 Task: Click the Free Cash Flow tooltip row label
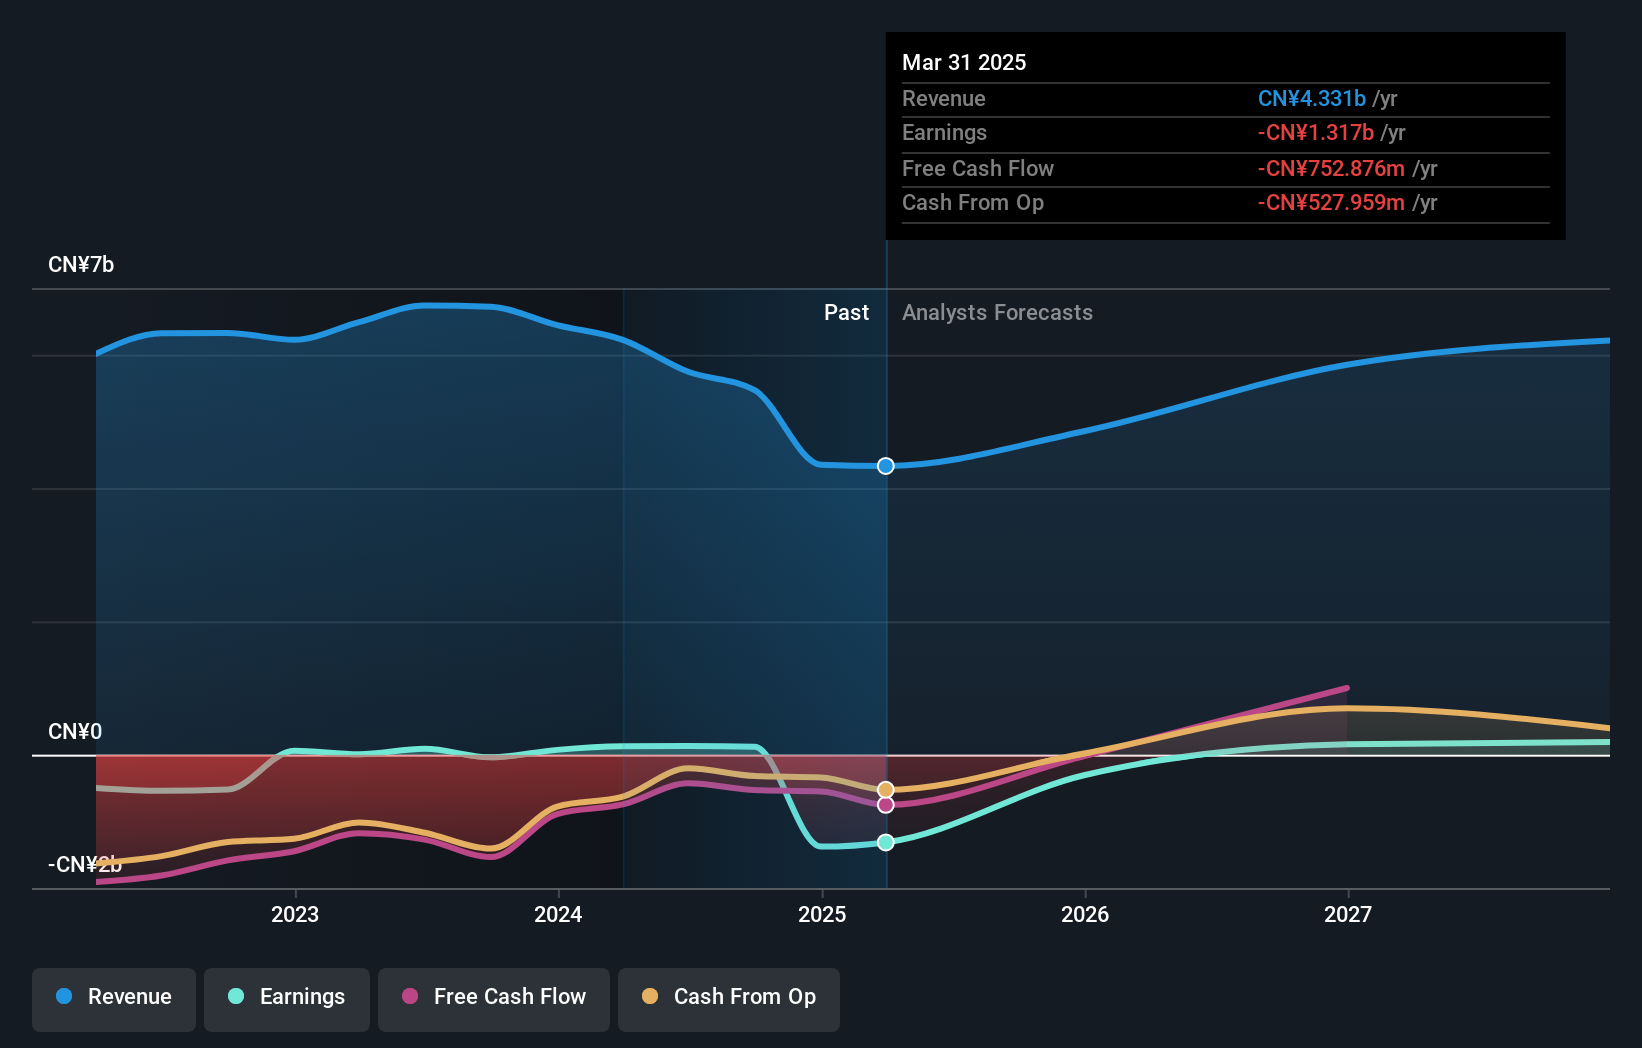(978, 169)
